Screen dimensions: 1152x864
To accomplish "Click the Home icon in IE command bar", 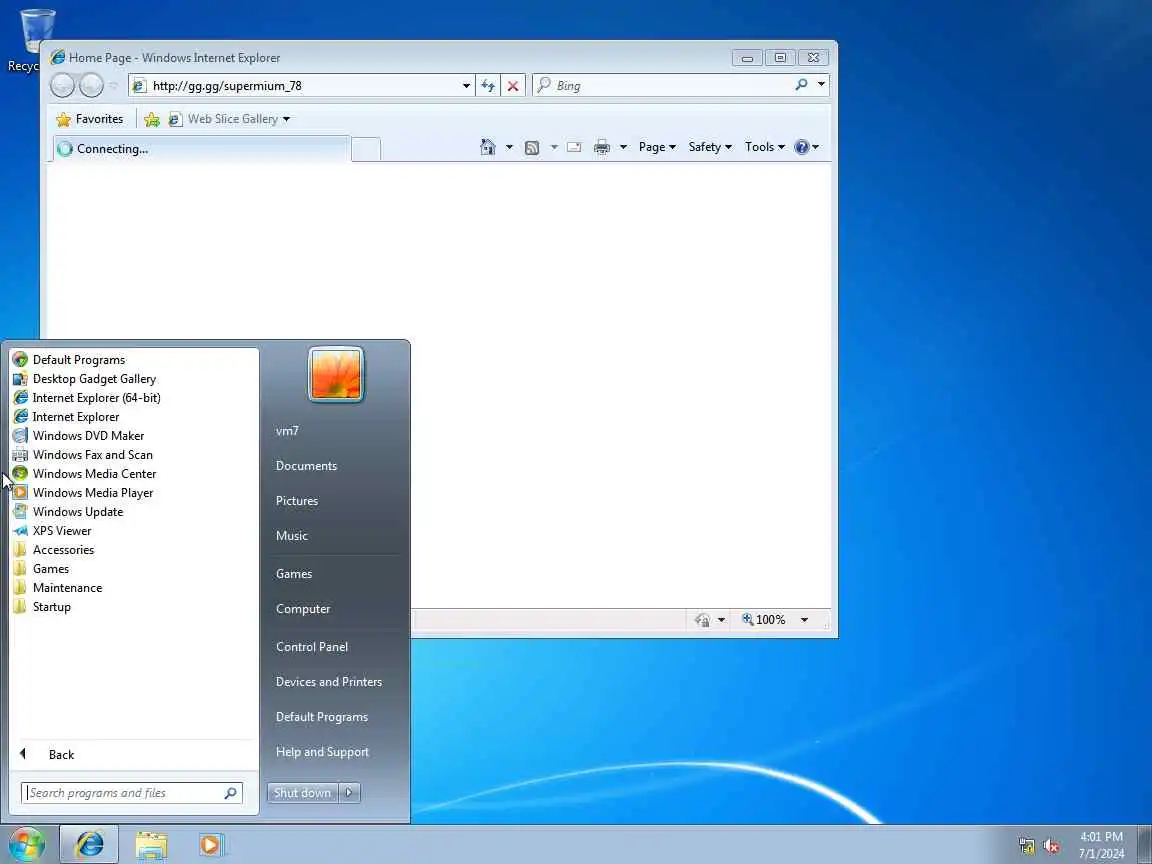I will tap(488, 147).
